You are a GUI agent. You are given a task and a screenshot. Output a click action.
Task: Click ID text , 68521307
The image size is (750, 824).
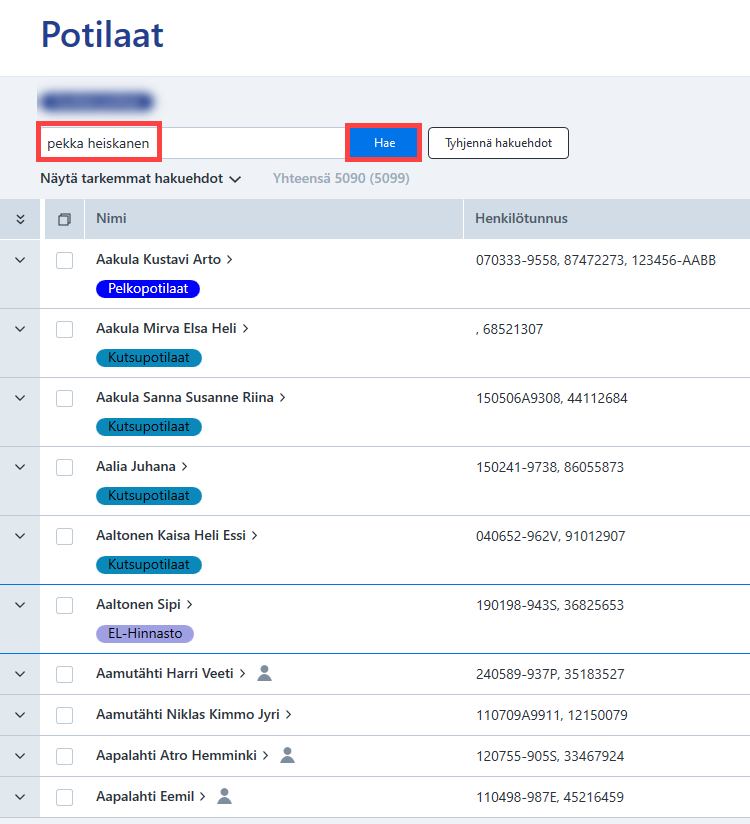[509, 329]
